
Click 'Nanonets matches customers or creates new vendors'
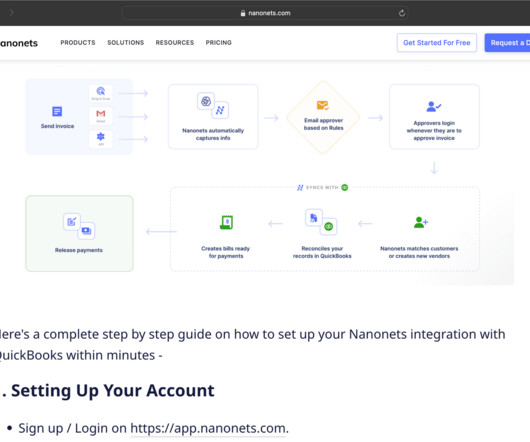tap(419, 252)
